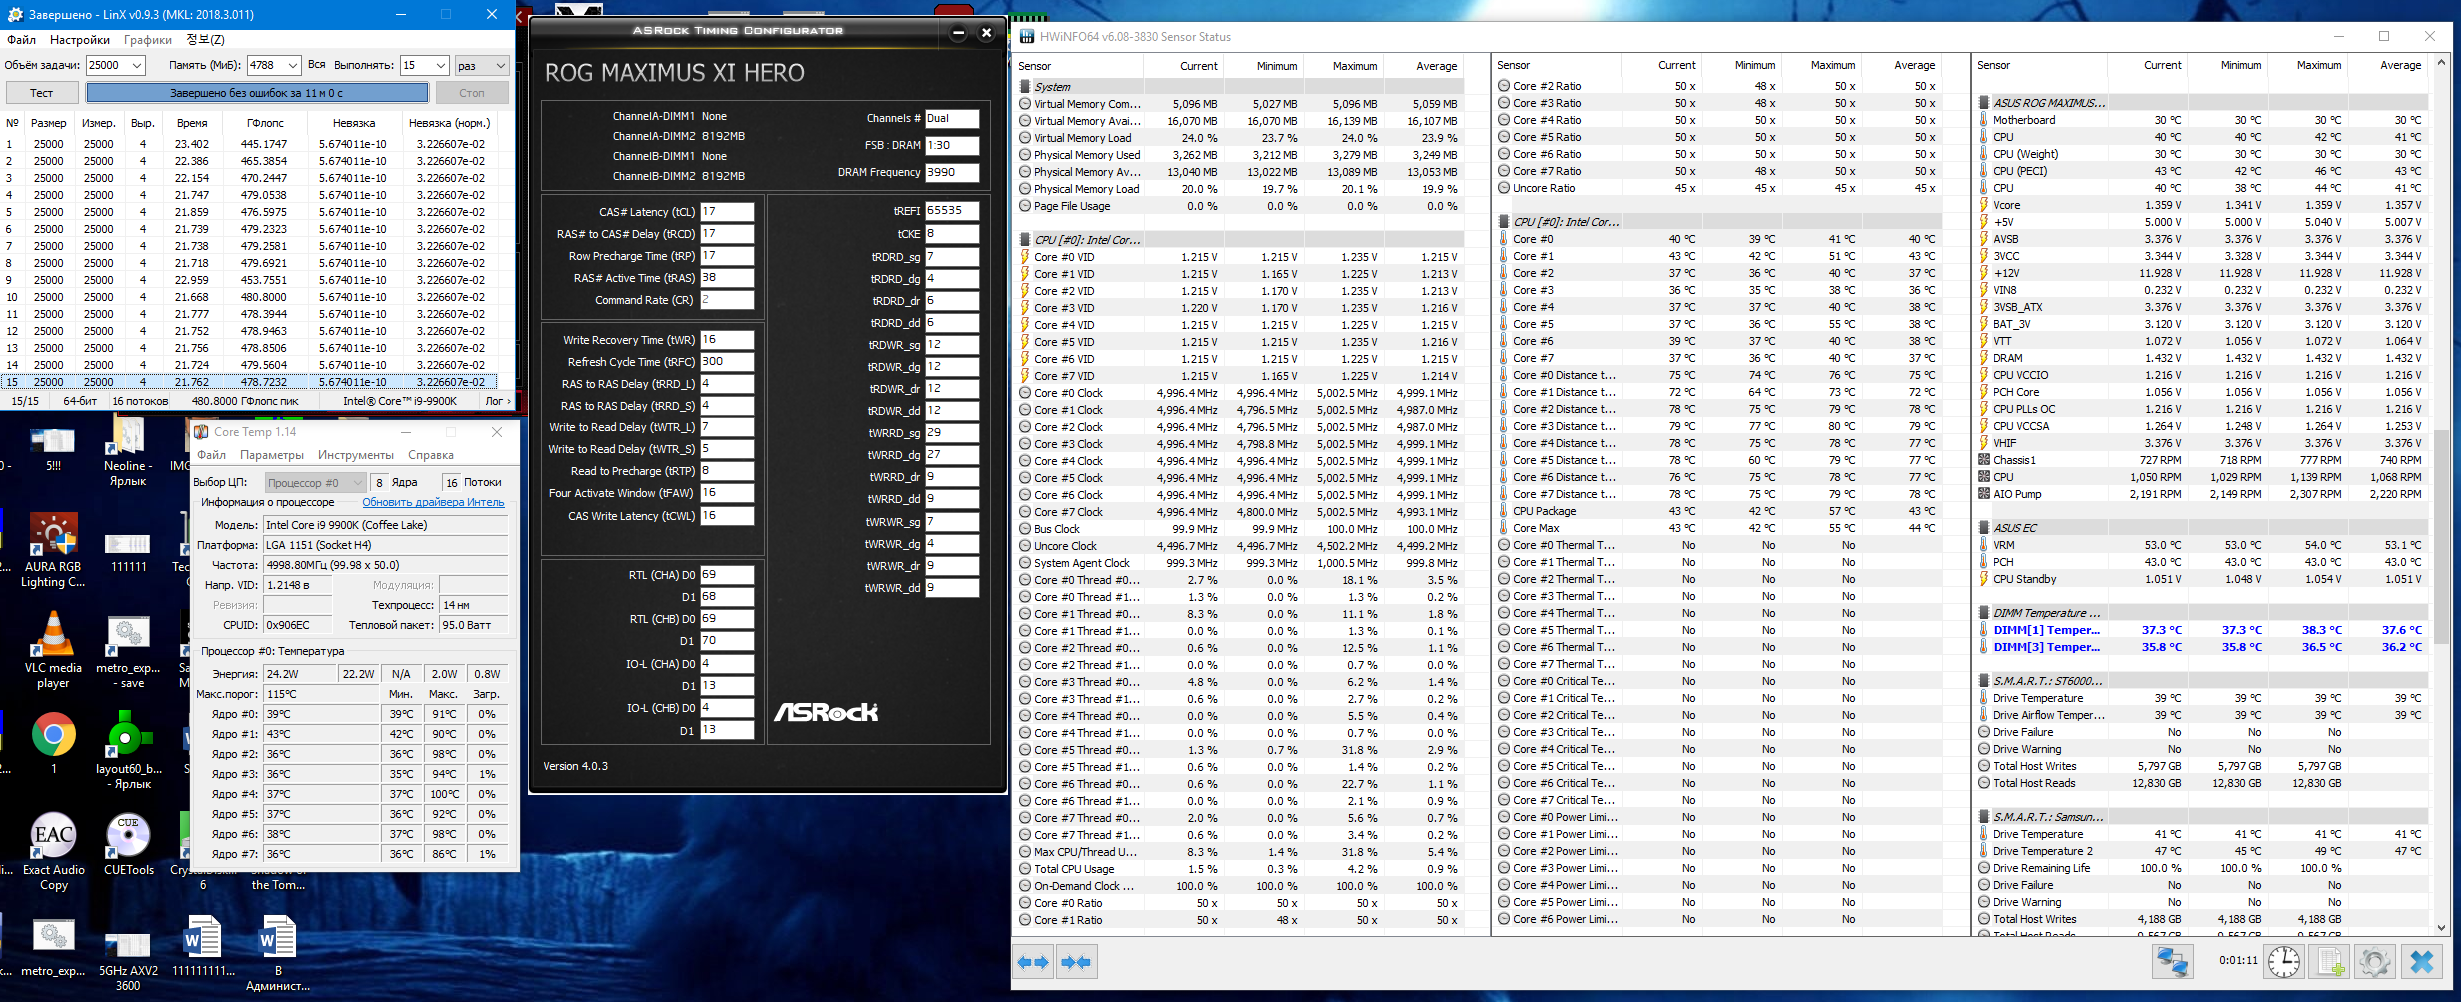Click the DRAM Frequency field showing 3990
Image resolution: width=2461 pixels, height=1002 pixels.
click(x=952, y=172)
